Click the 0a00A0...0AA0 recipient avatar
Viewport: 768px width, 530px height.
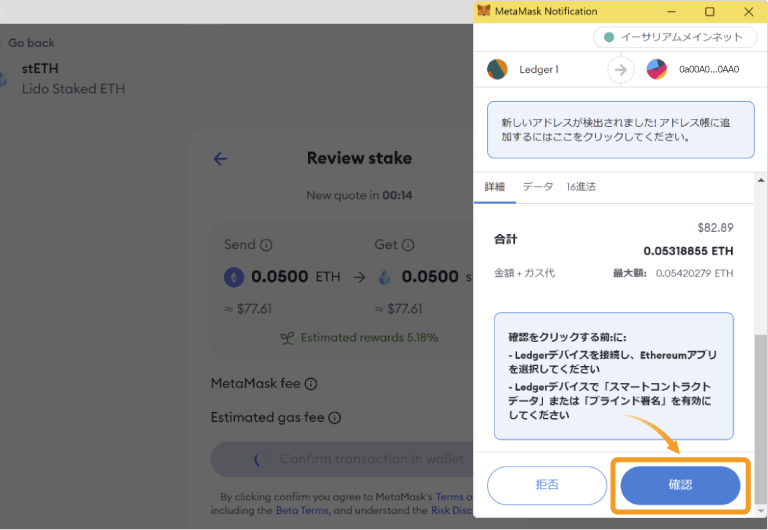tap(656, 70)
